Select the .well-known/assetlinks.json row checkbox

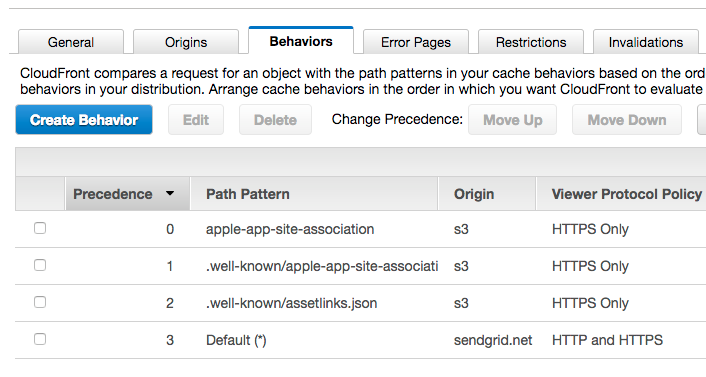coord(40,302)
